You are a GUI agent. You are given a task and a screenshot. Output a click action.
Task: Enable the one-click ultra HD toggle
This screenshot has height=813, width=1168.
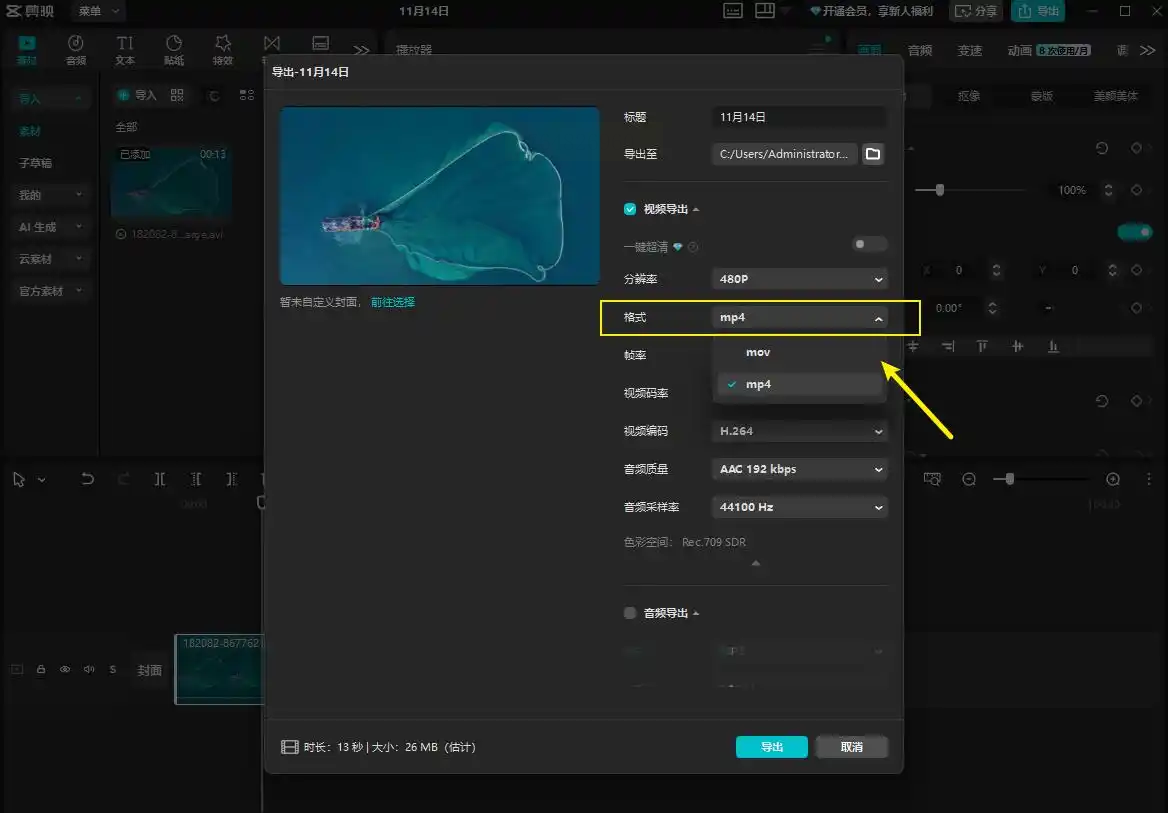[869, 244]
